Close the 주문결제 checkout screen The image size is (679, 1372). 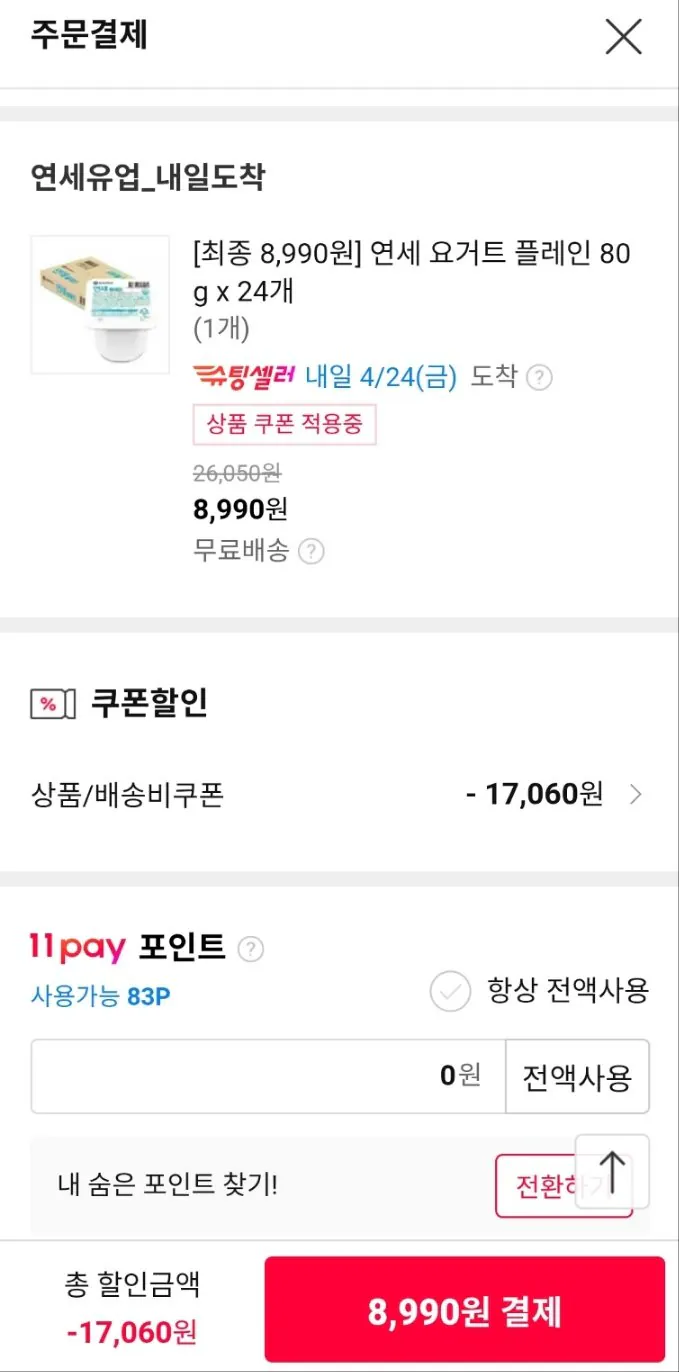tap(623, 37)
